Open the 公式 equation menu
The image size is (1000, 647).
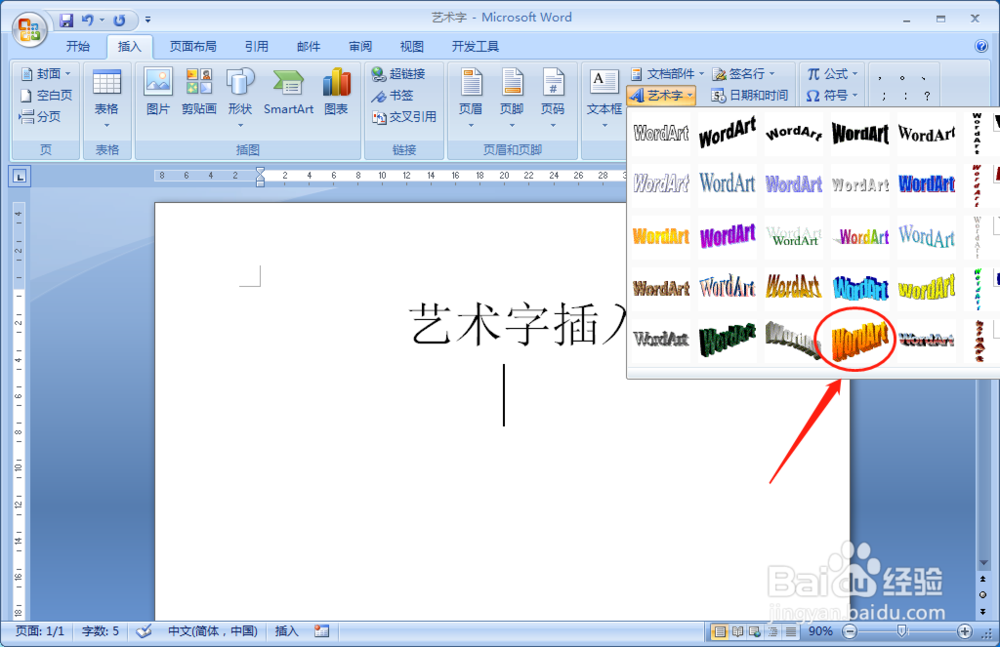[x=832, y=74]
